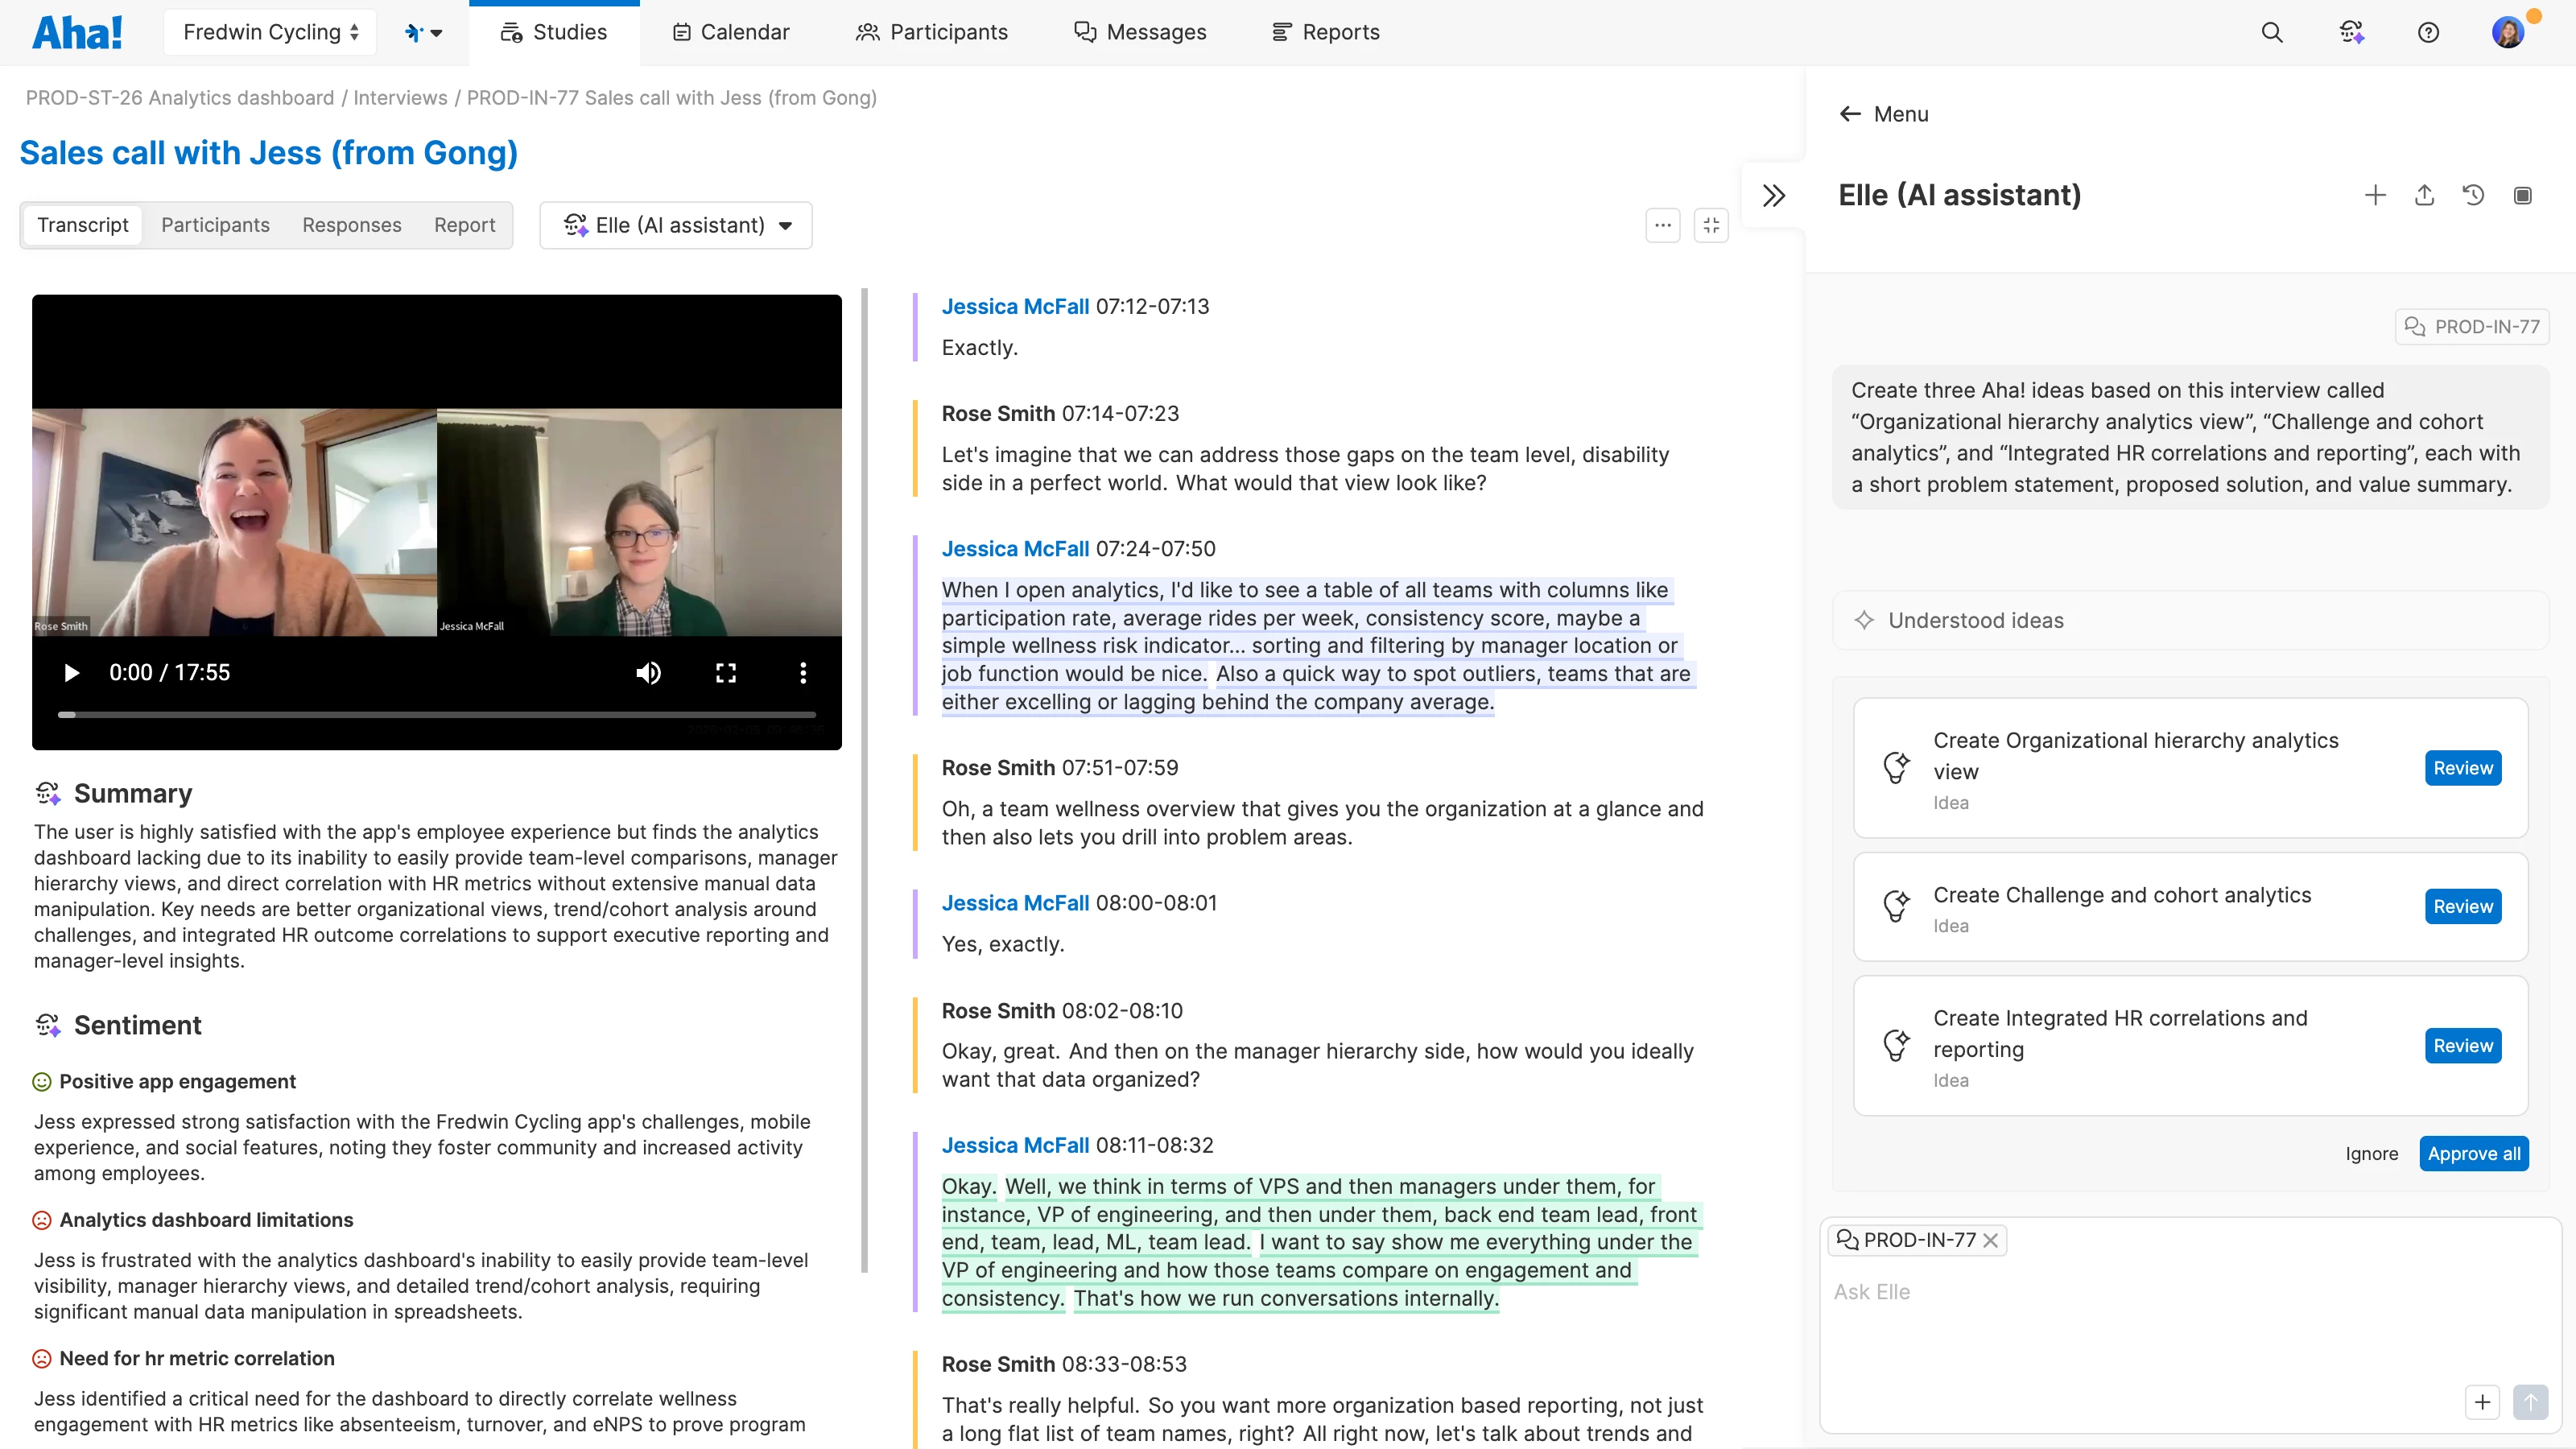Collapse the Elle panel with double chevron

tap(1773, 195)
